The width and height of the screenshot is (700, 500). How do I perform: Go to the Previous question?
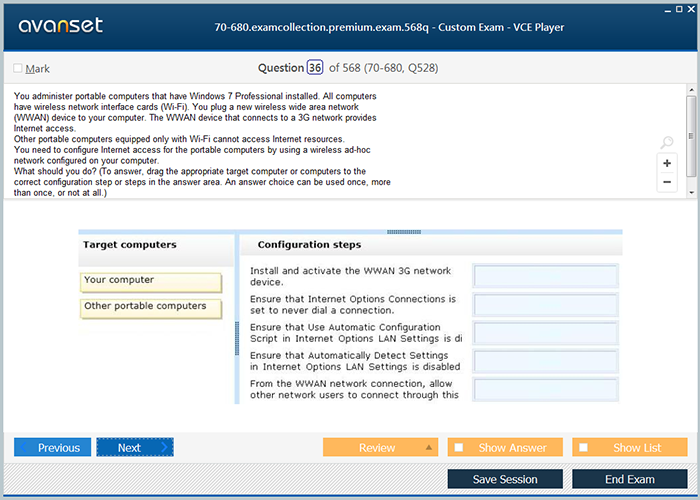point(52,447)
